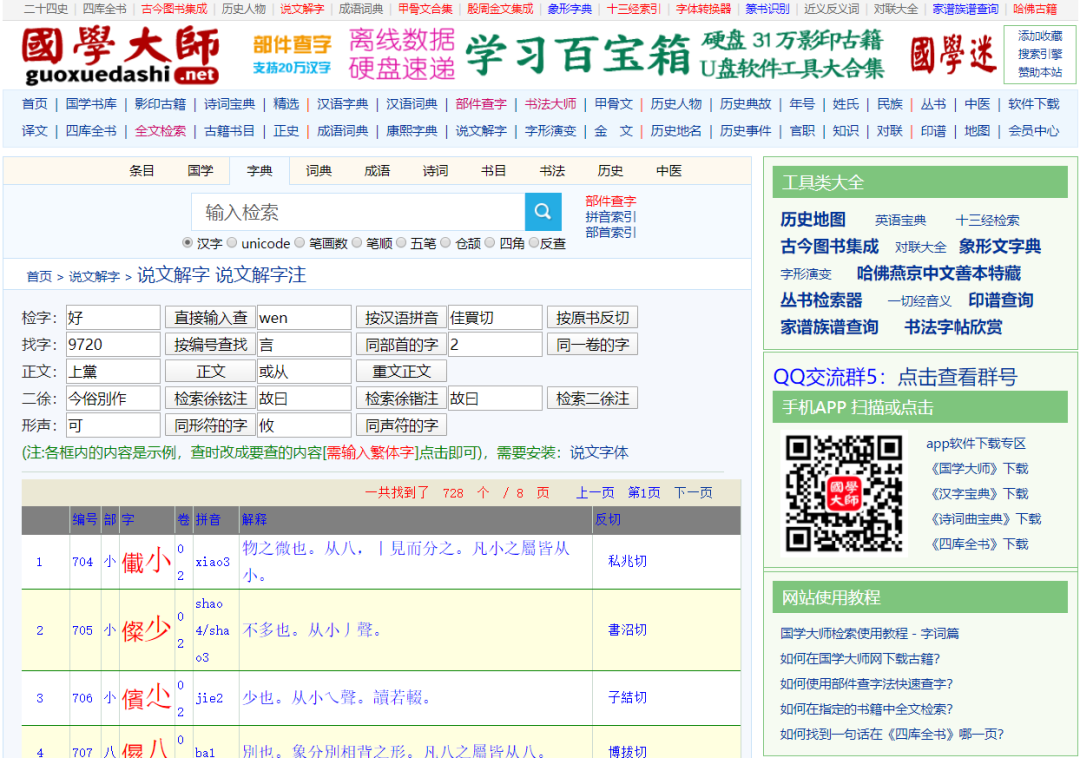Screen dimensions: 1080x758
Task: Select the 五笔 search mode
Action: click(401, 243)
